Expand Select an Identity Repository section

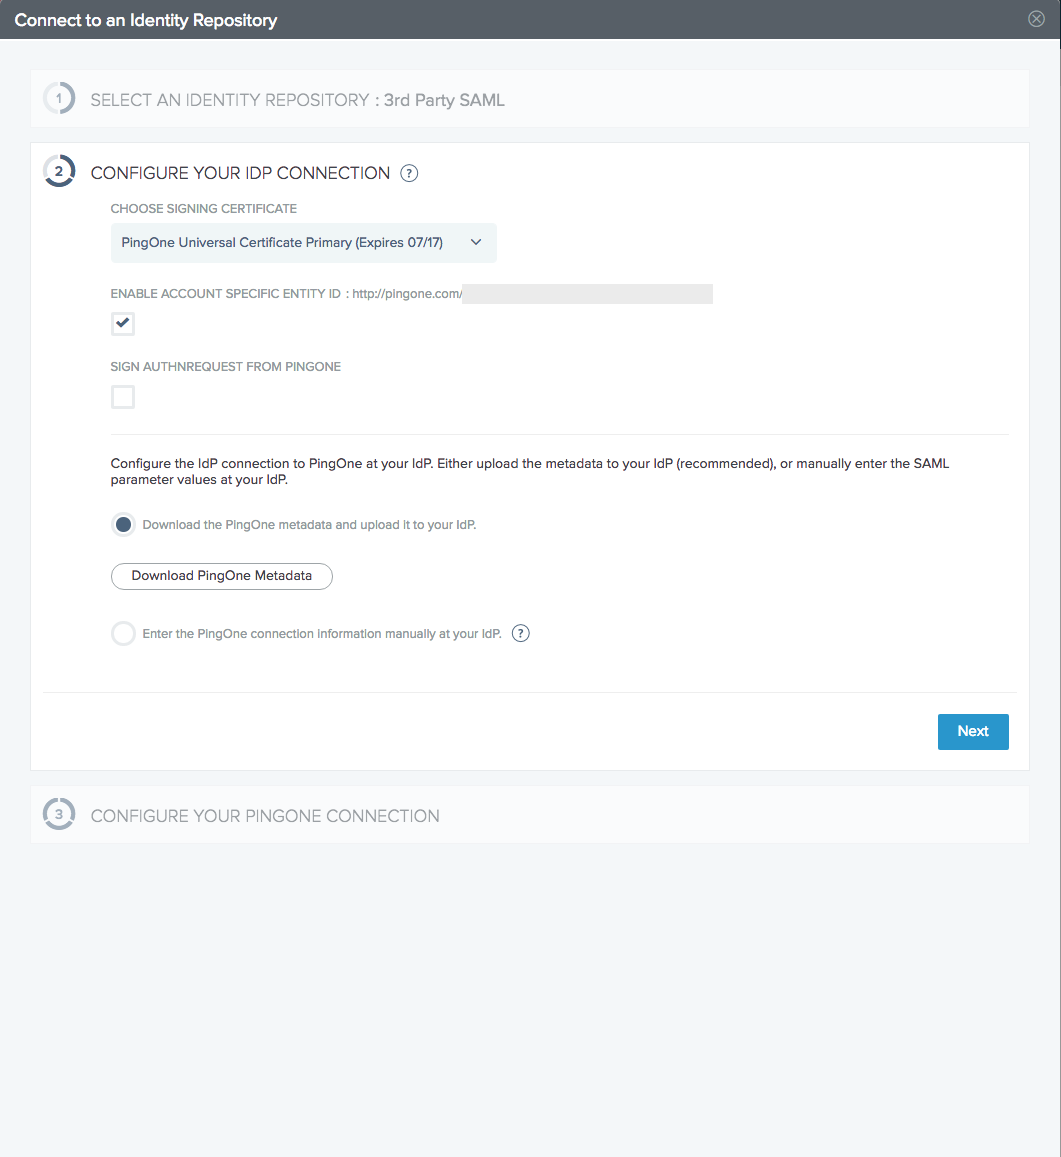tap(529, 99)
